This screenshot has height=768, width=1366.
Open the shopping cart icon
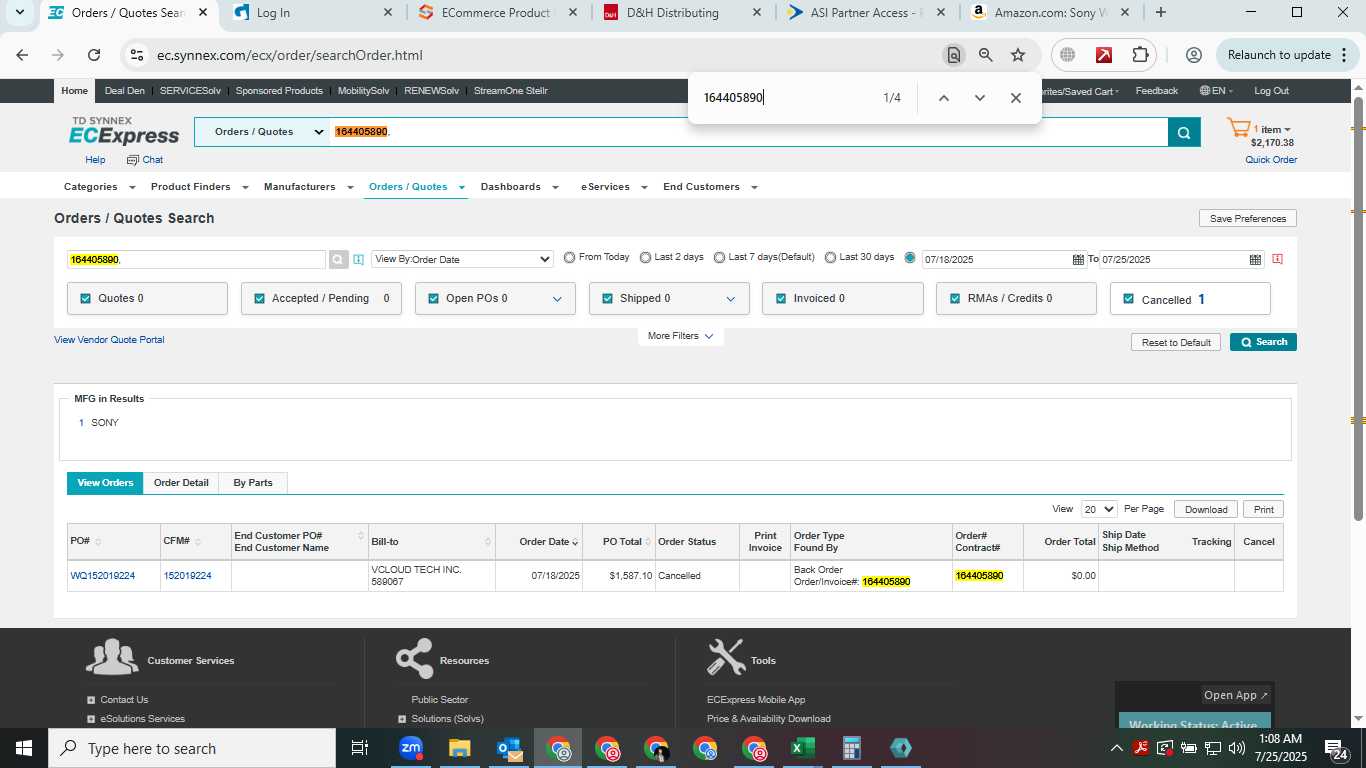coord(1239,129)
